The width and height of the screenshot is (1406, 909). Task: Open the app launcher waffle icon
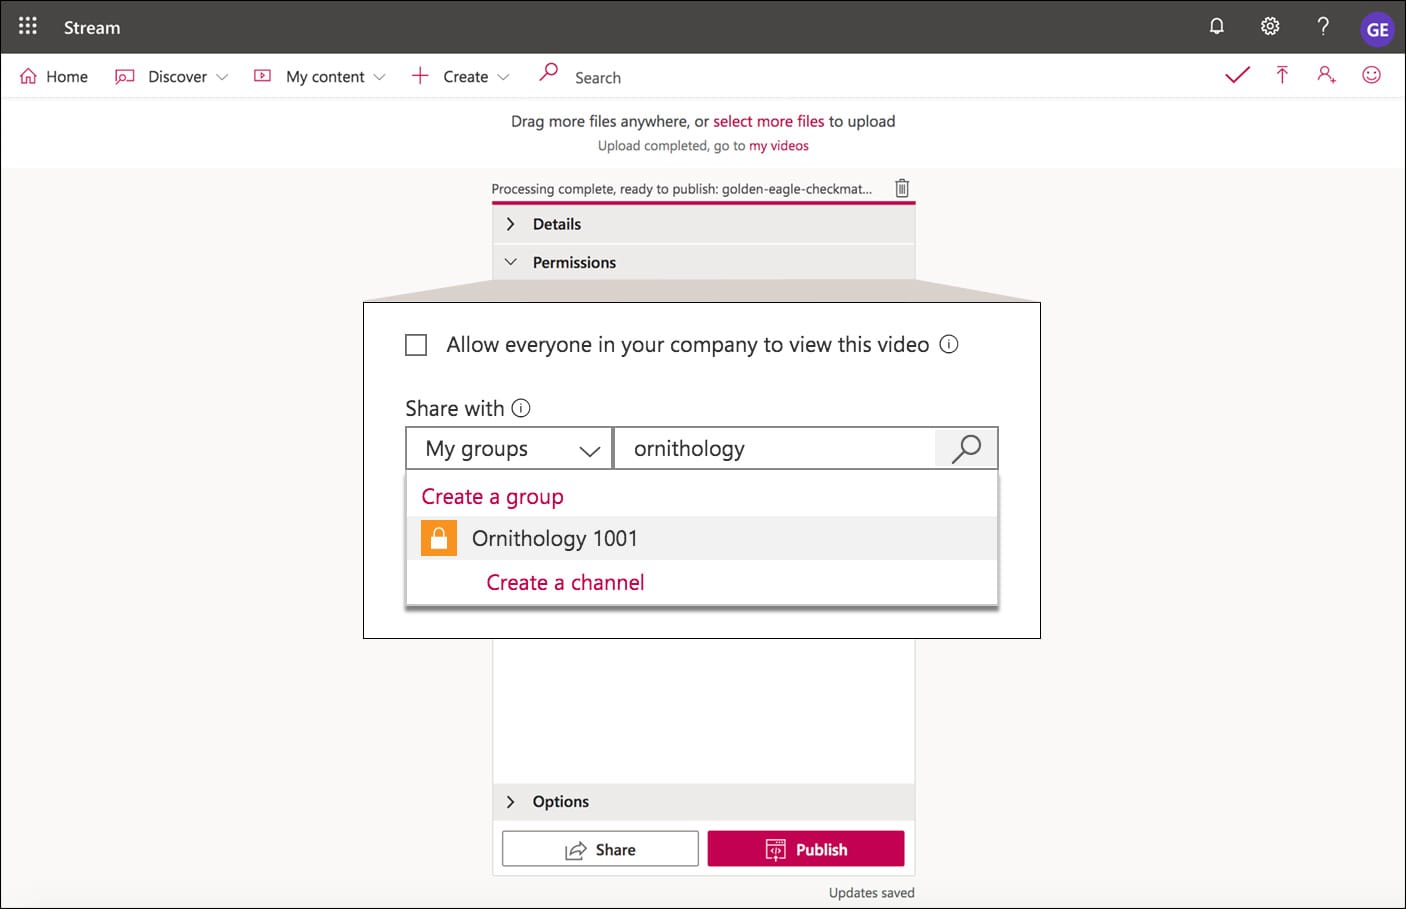tap(28, 26)
